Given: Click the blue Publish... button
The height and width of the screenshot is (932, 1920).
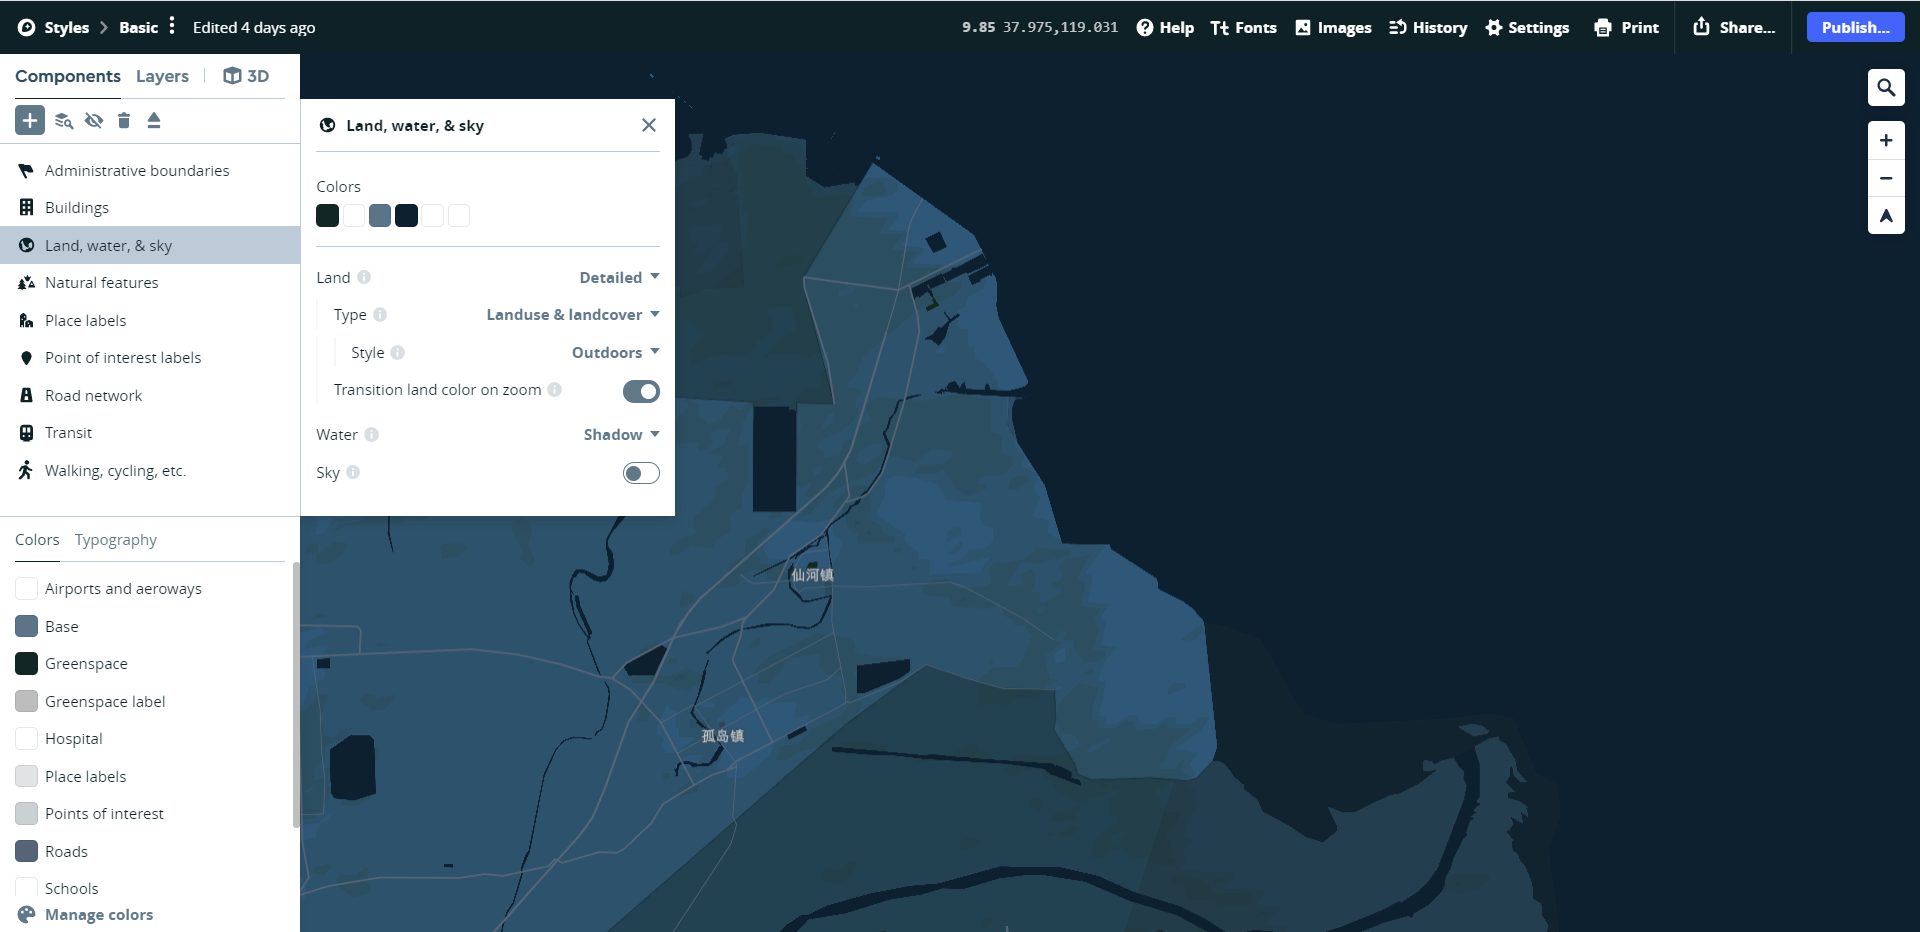Looking at the screenshot, I should 1855,27.
